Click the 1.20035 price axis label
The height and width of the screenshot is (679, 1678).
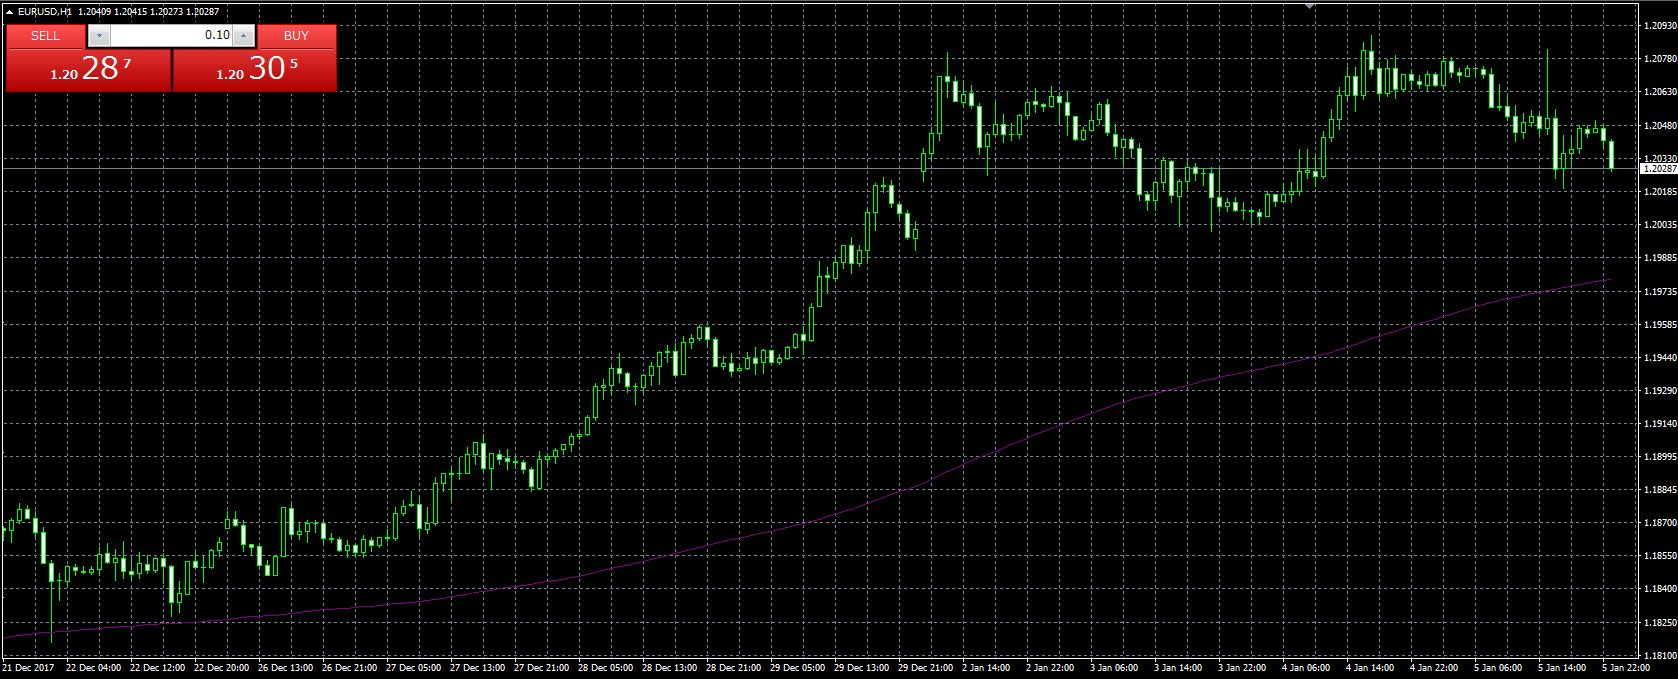click(x=1660, y=225)
